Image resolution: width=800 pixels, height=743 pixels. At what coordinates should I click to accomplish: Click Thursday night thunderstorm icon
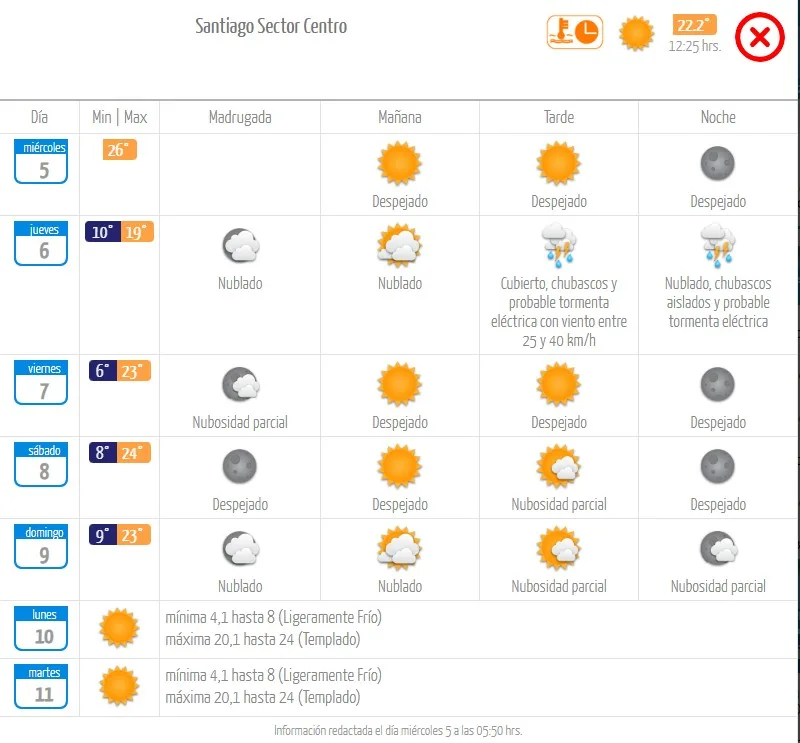pyautogui.click(x=718, y=245)
